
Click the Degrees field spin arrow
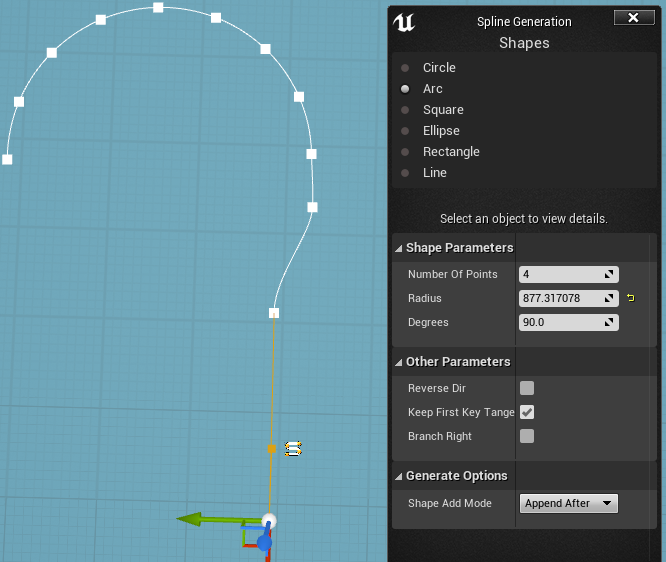point(609,322)
